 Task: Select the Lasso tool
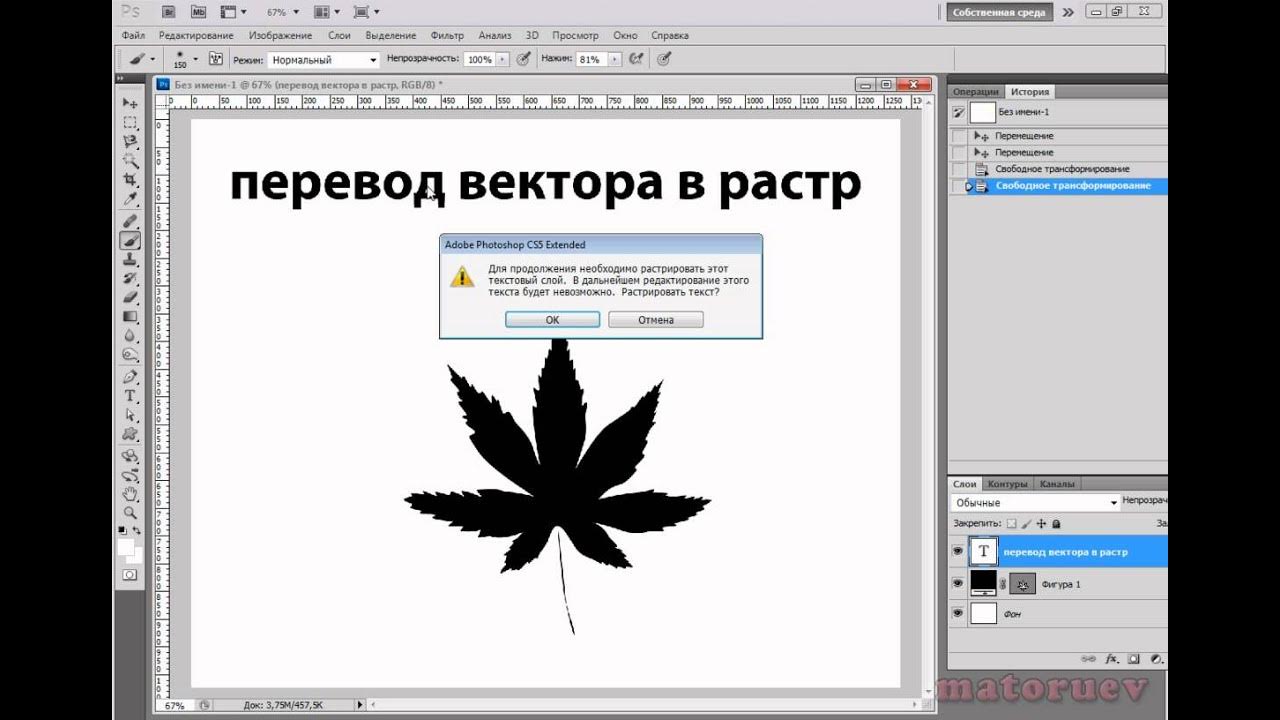point(130,142)
